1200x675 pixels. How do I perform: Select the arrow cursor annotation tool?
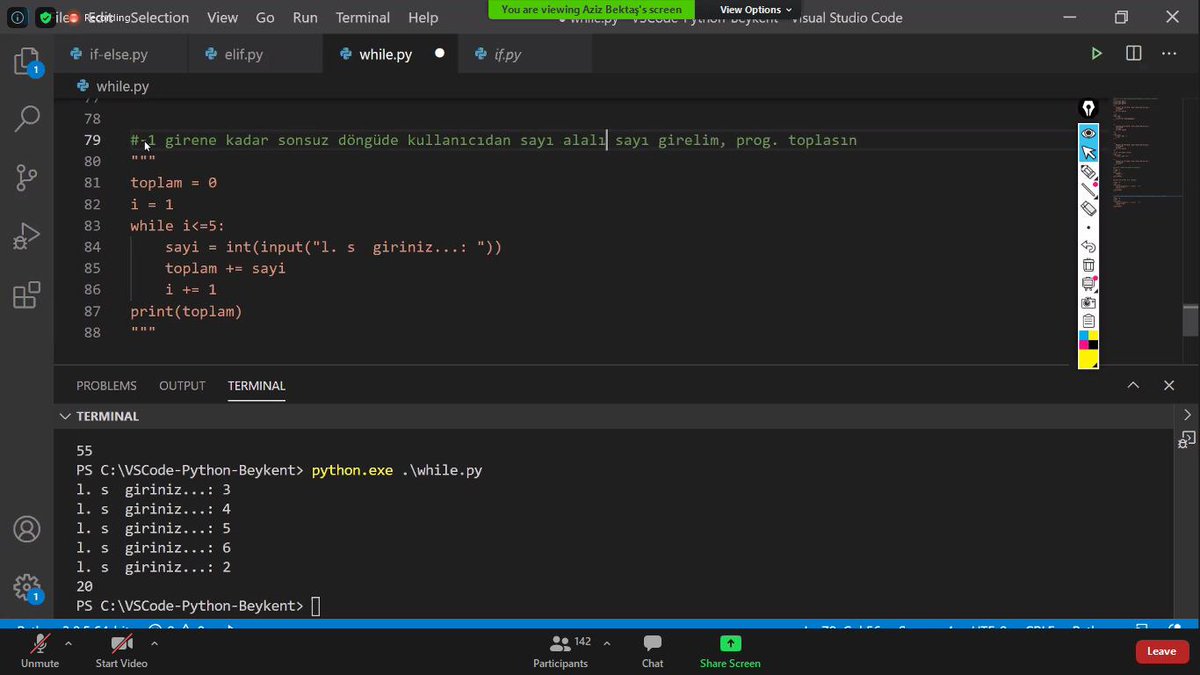1089,153
